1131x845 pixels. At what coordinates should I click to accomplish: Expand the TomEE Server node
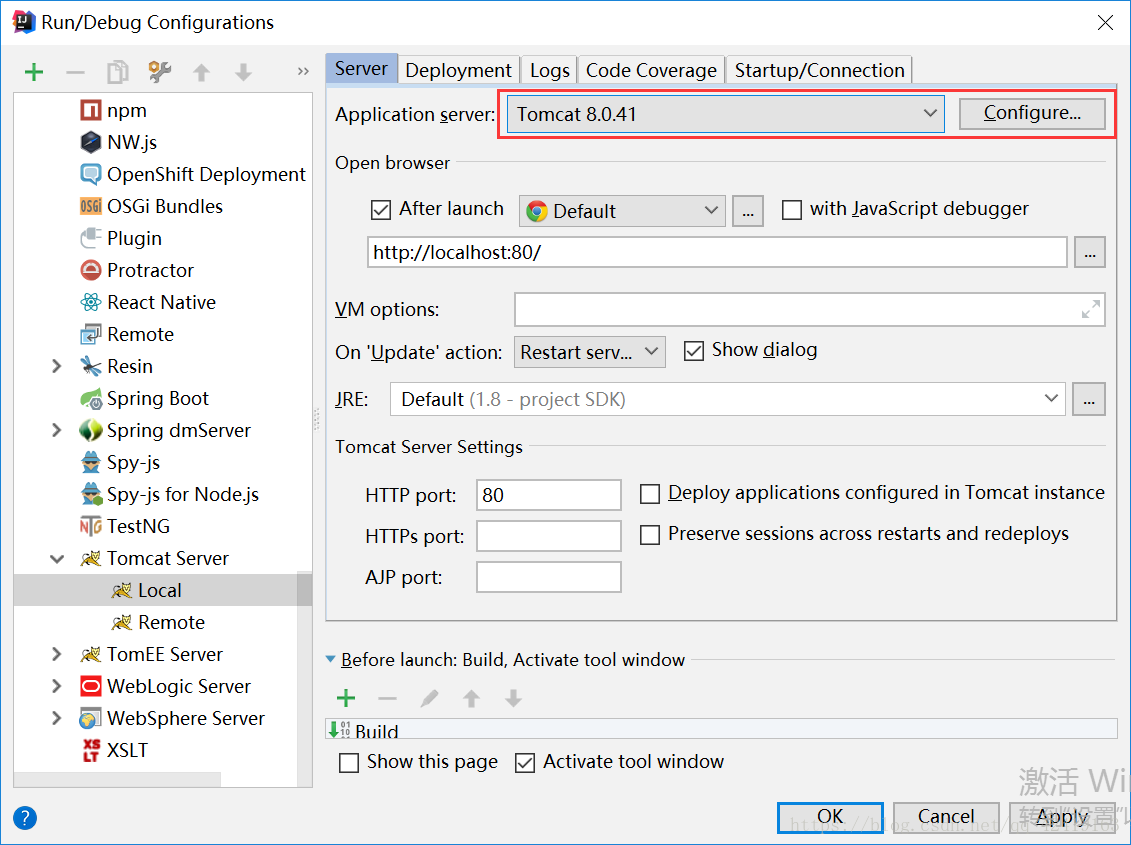coord(56,654)
